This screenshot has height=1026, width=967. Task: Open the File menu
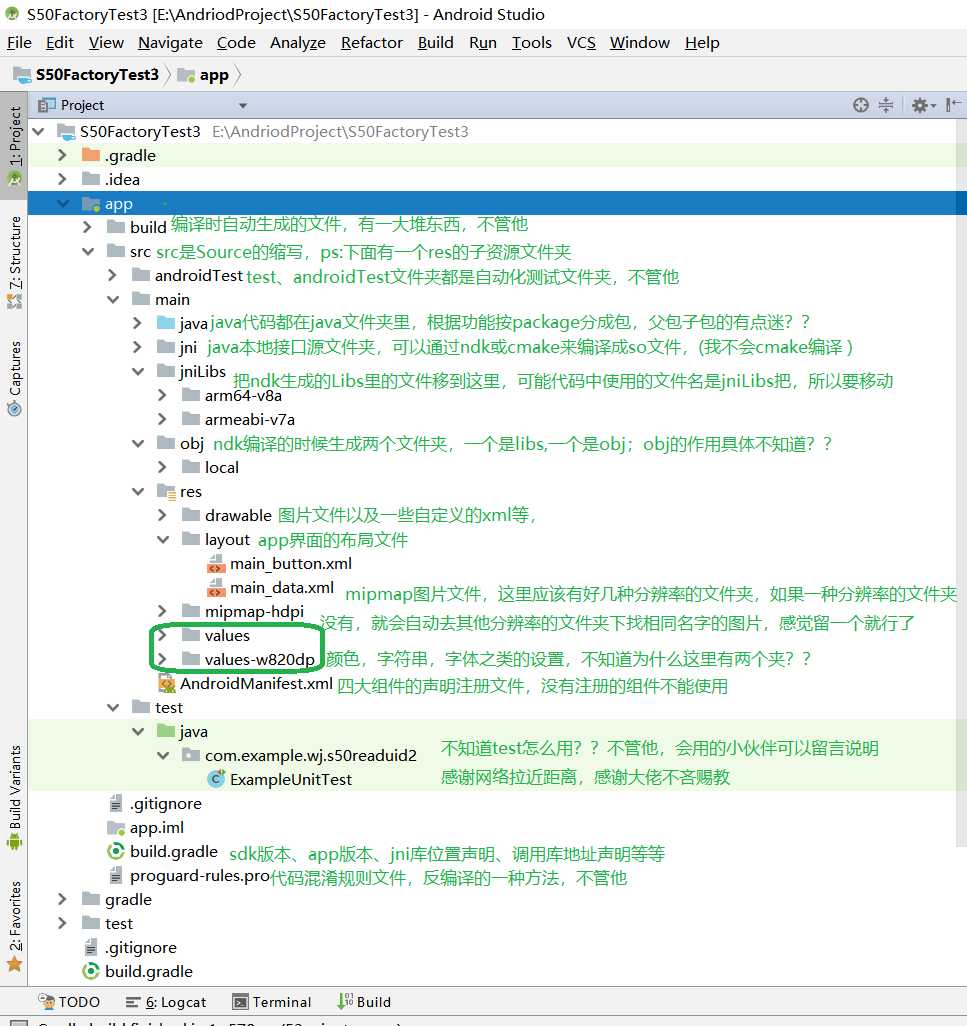[x=19, y=43]
